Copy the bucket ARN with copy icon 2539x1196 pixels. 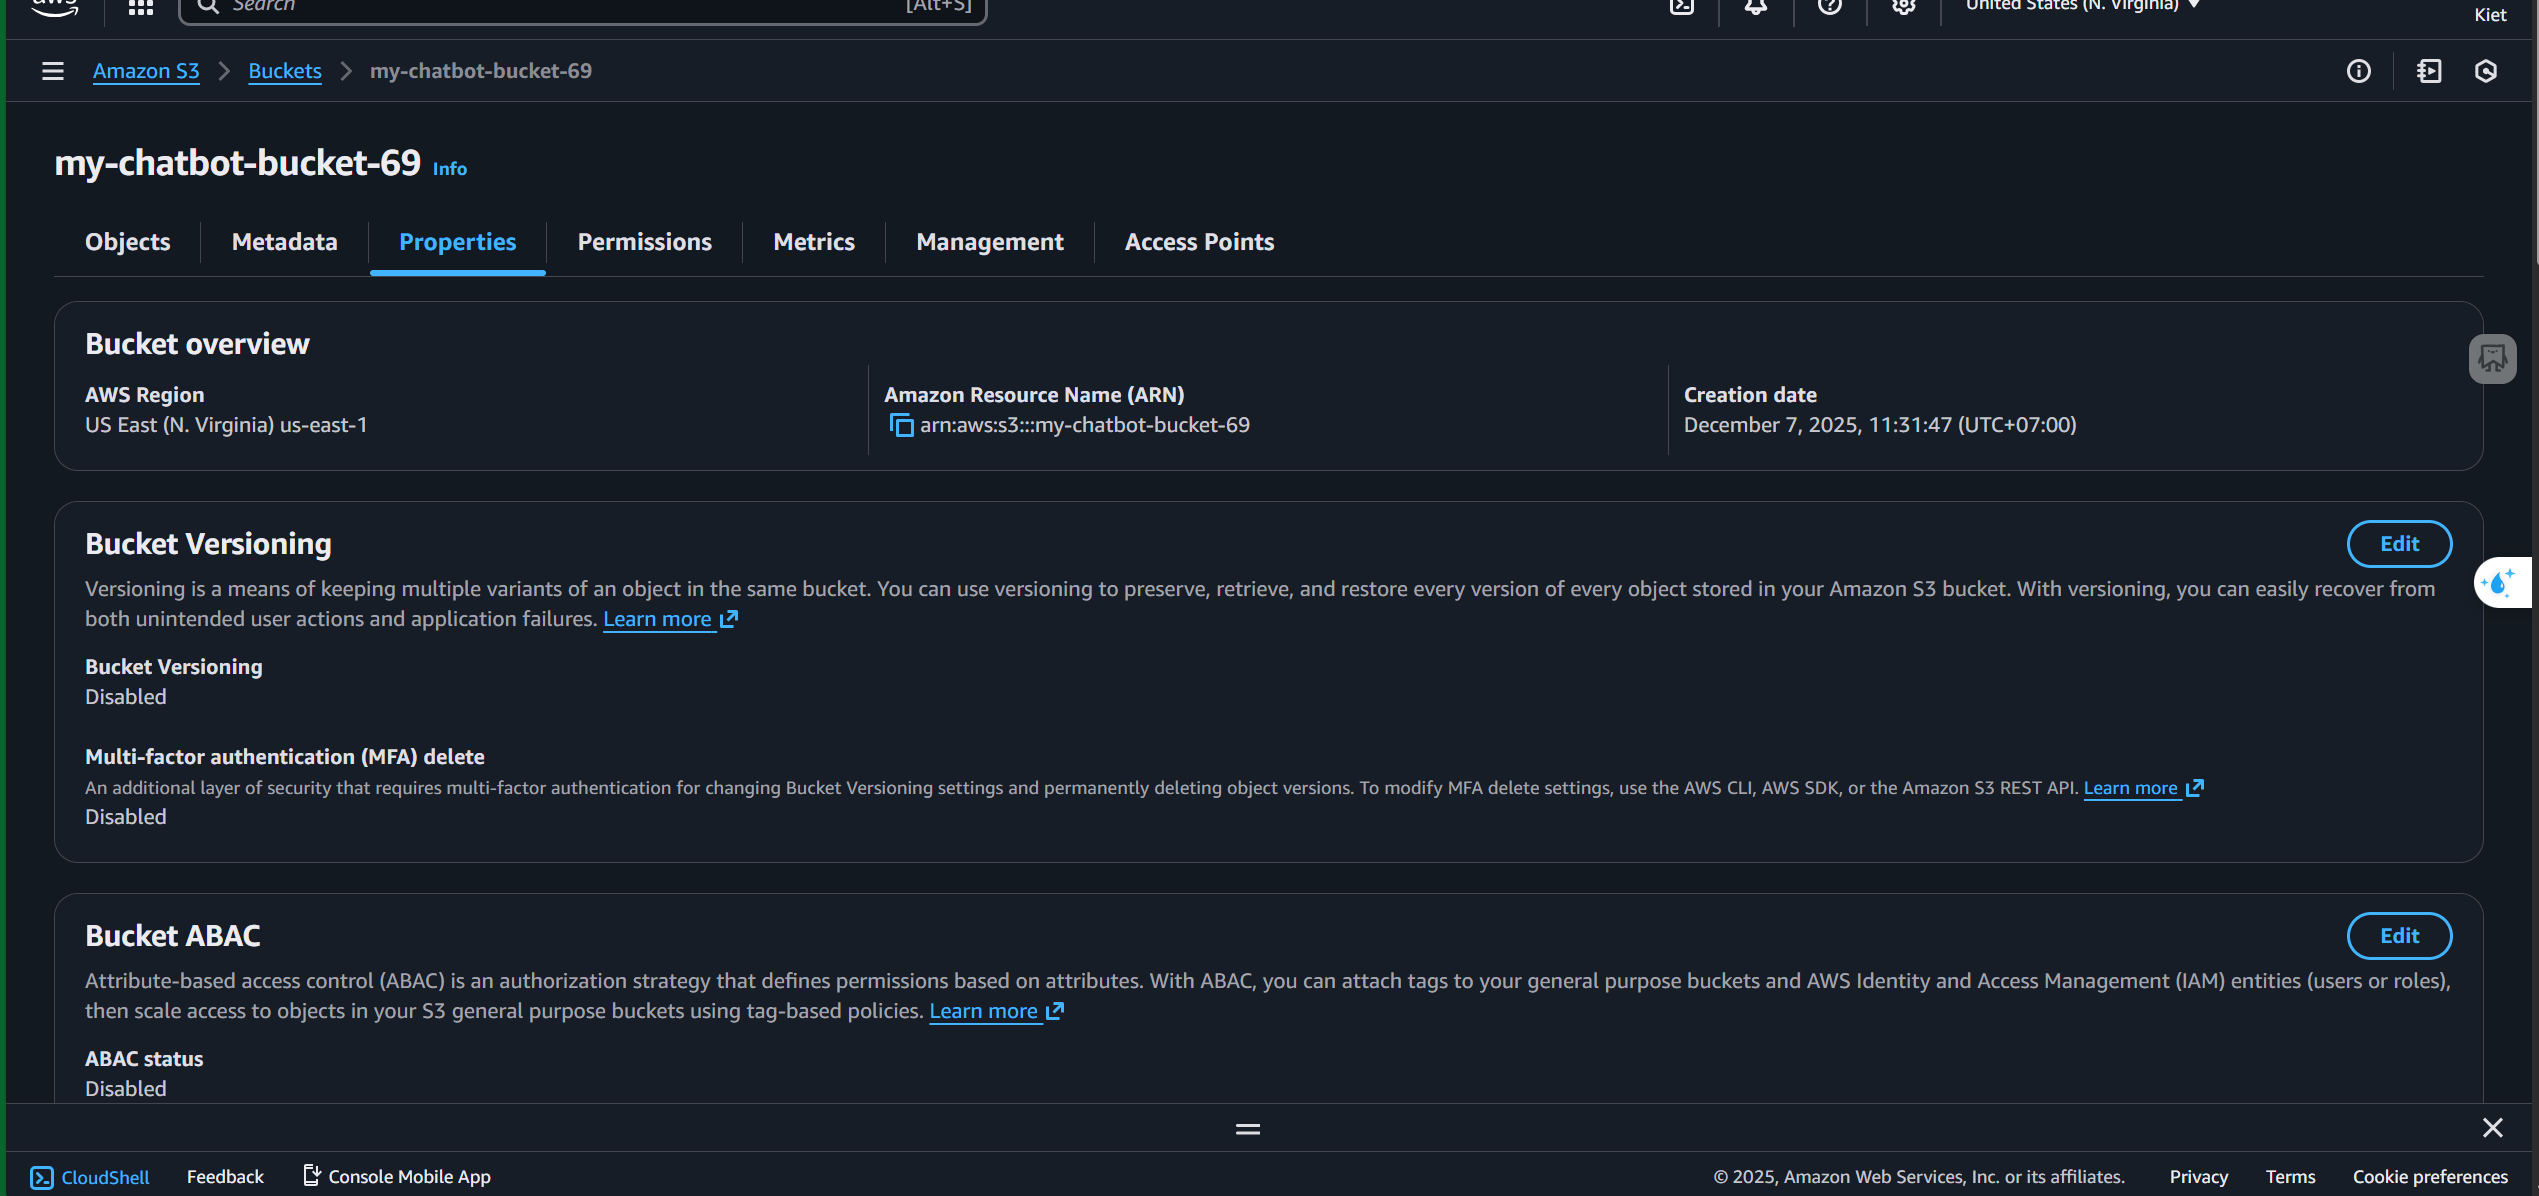pos(901,426)
